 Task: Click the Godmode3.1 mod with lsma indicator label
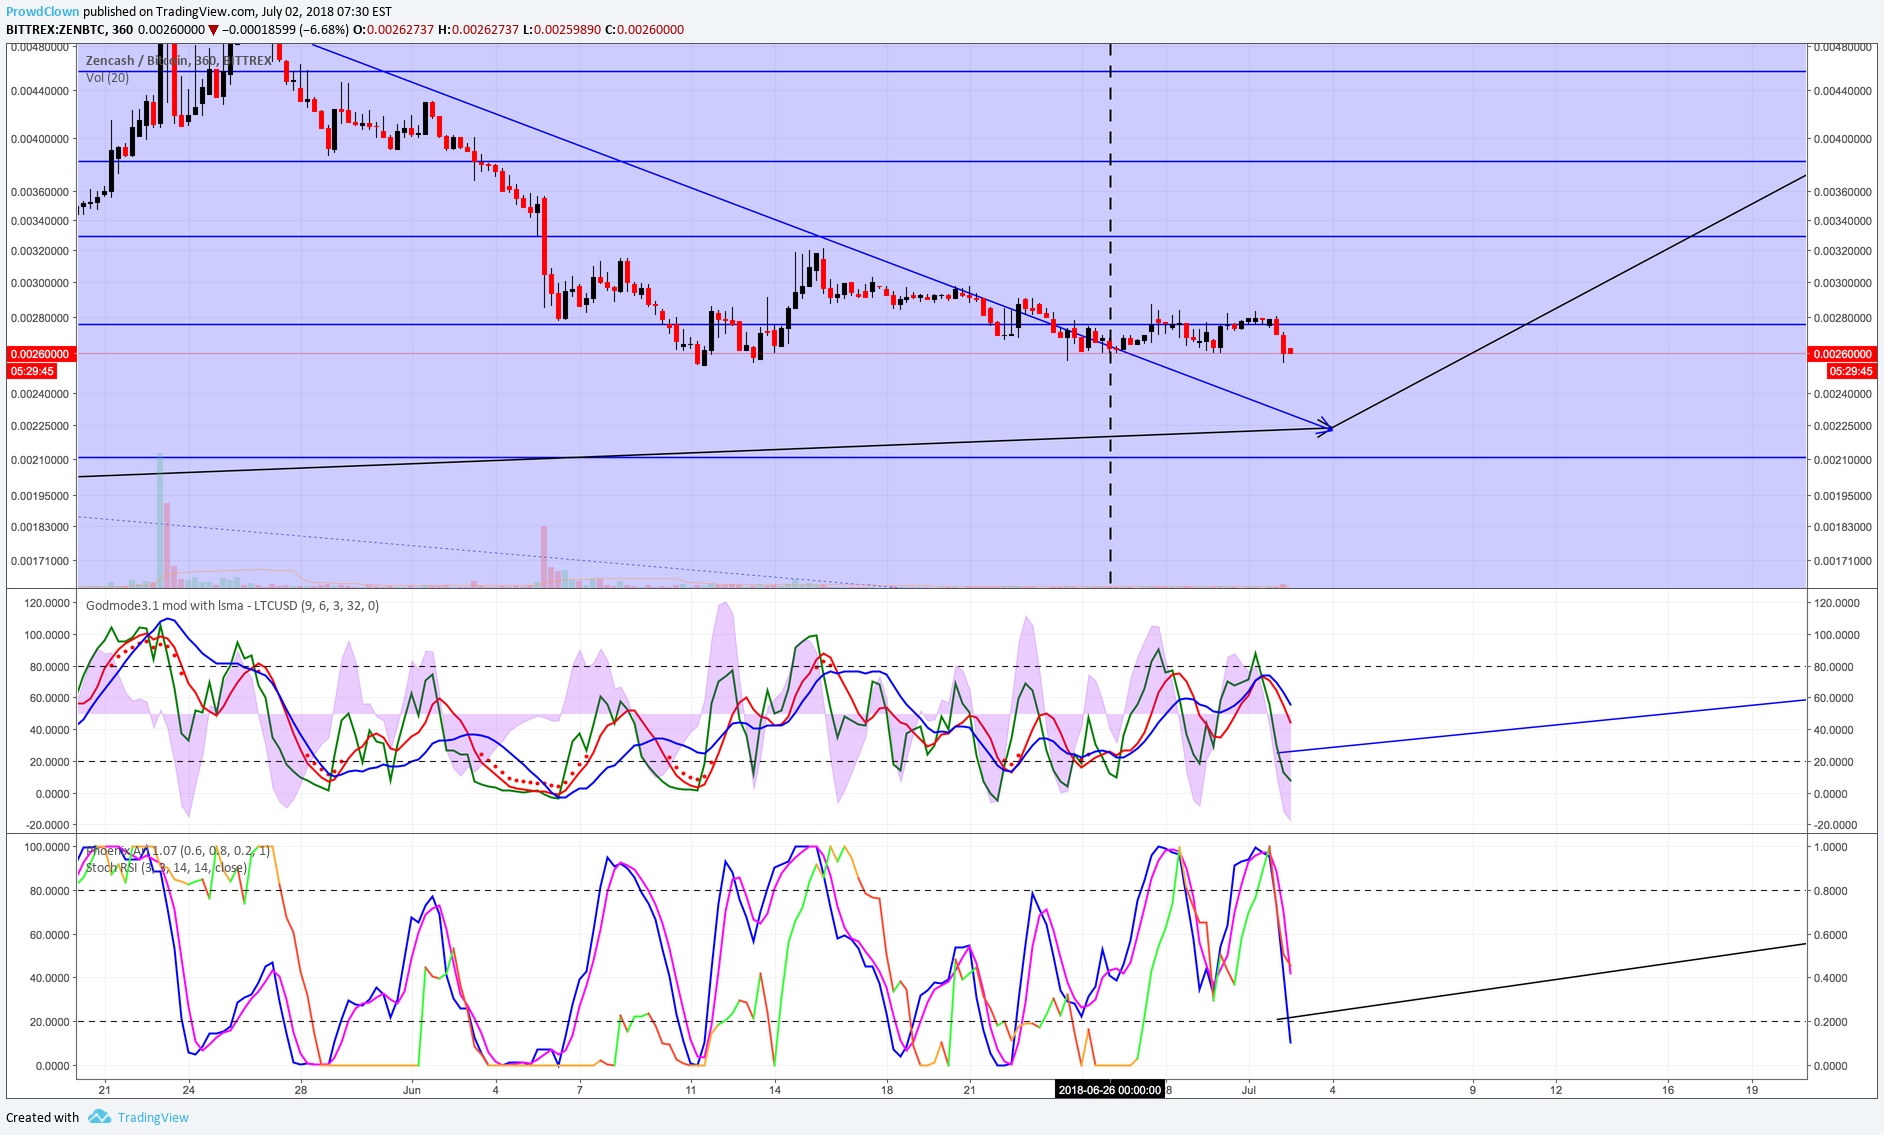(232, 605)
